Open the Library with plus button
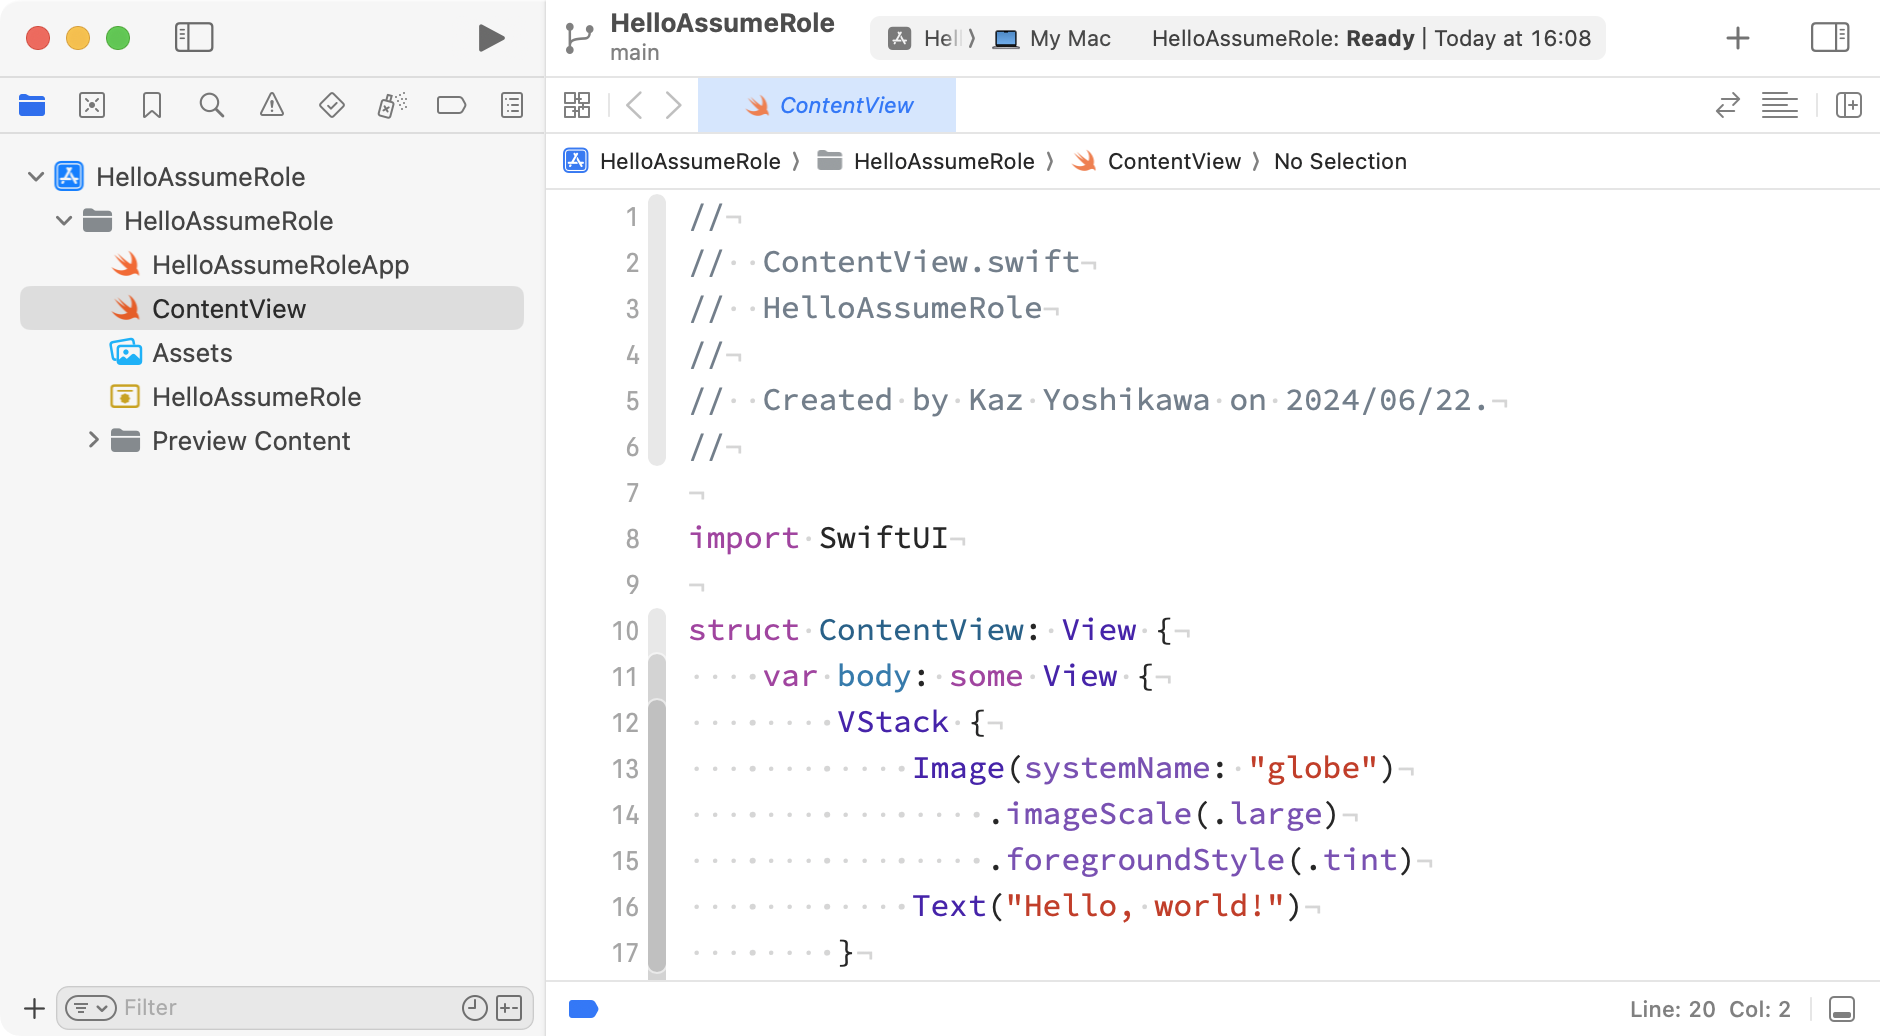Viewport: 1880px width, 1036px height. (1738, 38)
